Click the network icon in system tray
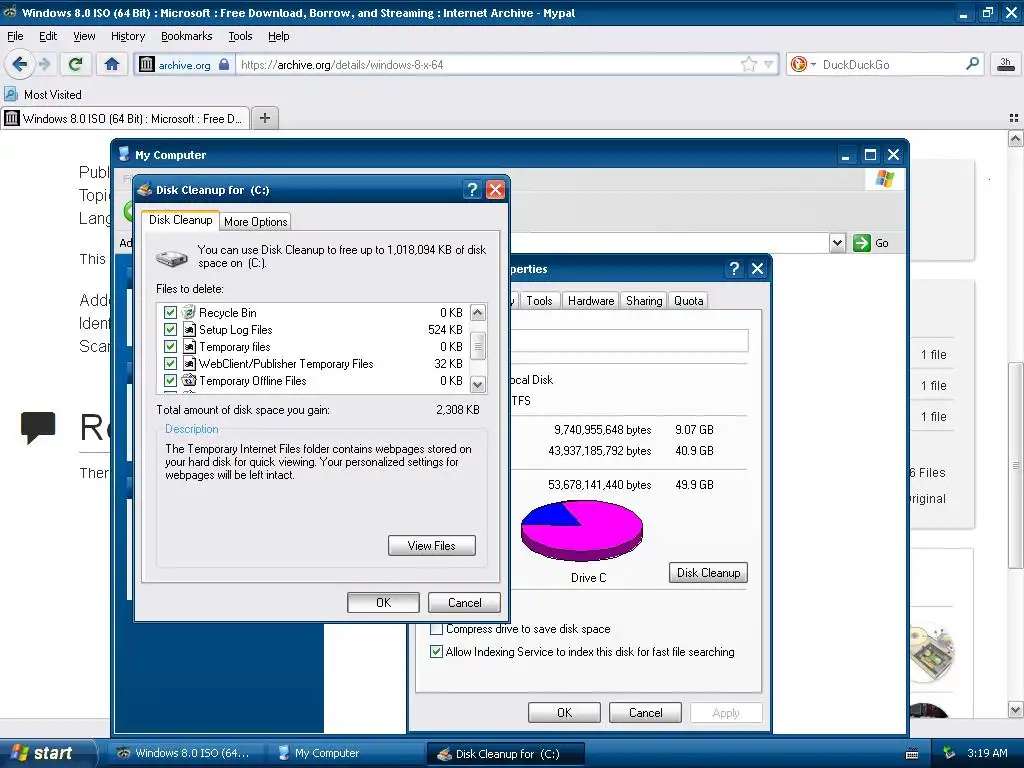This screenshot has height=768, width=1024. (x=949, y=753)
